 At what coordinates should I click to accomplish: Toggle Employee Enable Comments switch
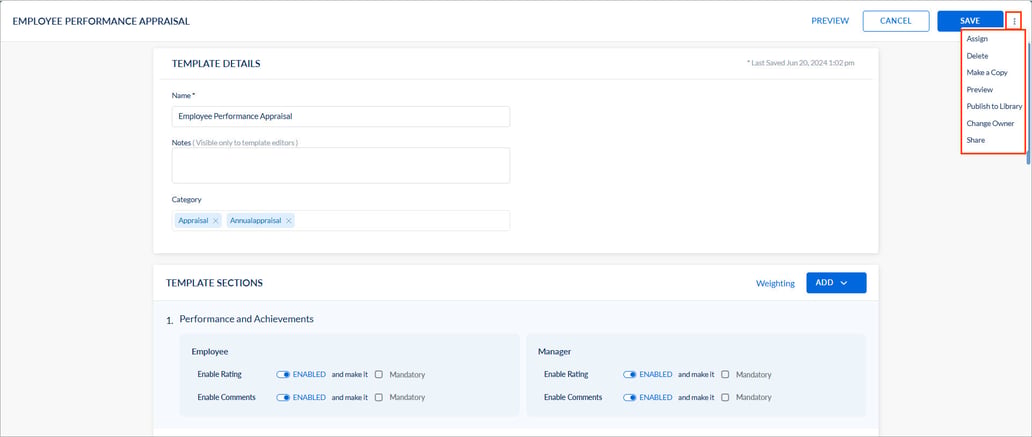283,398
